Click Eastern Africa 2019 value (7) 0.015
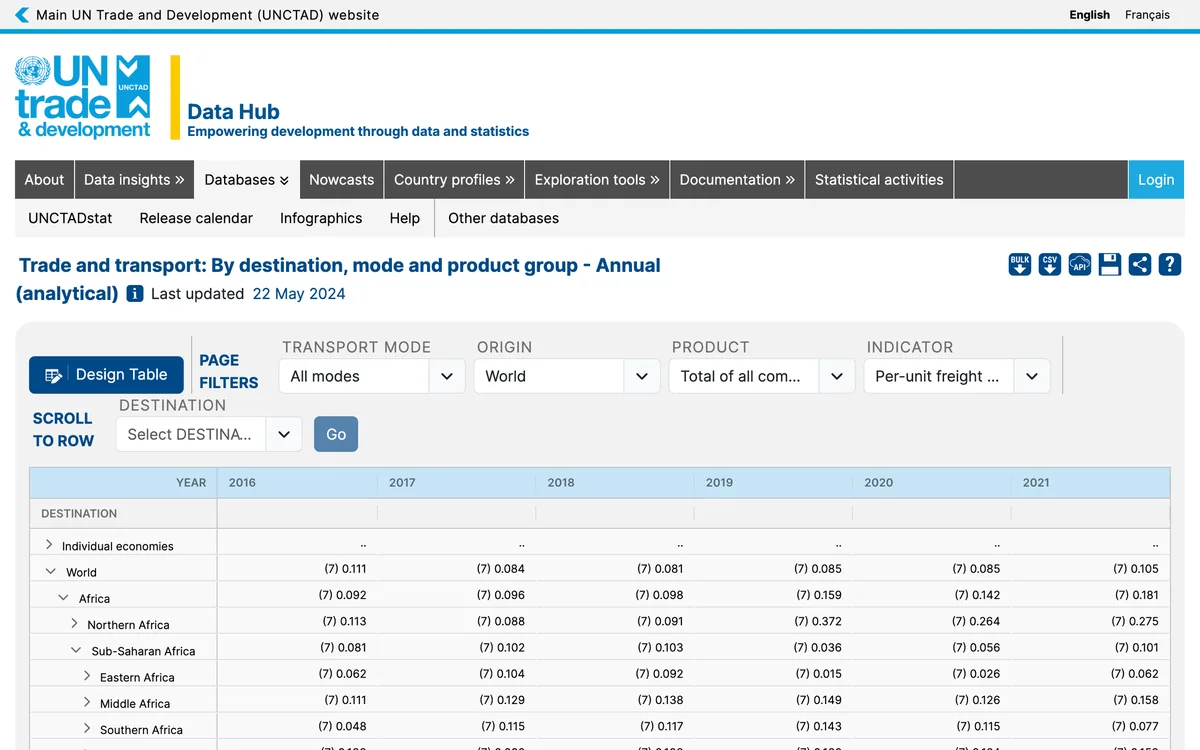1200x750 pixels. (818, 673)
